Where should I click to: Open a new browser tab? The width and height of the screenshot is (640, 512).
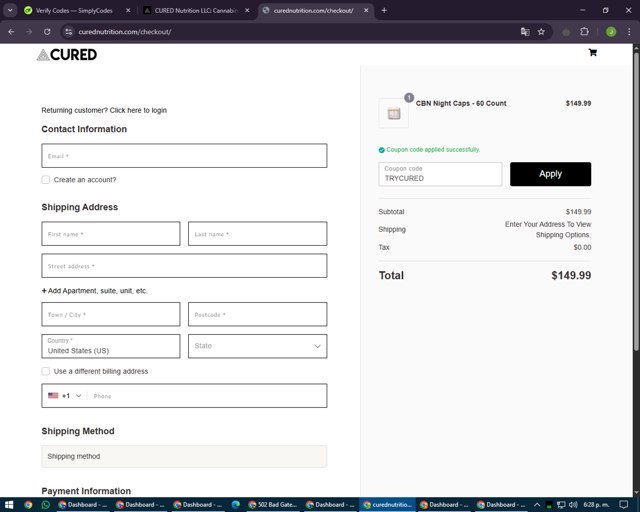point(384,10)
